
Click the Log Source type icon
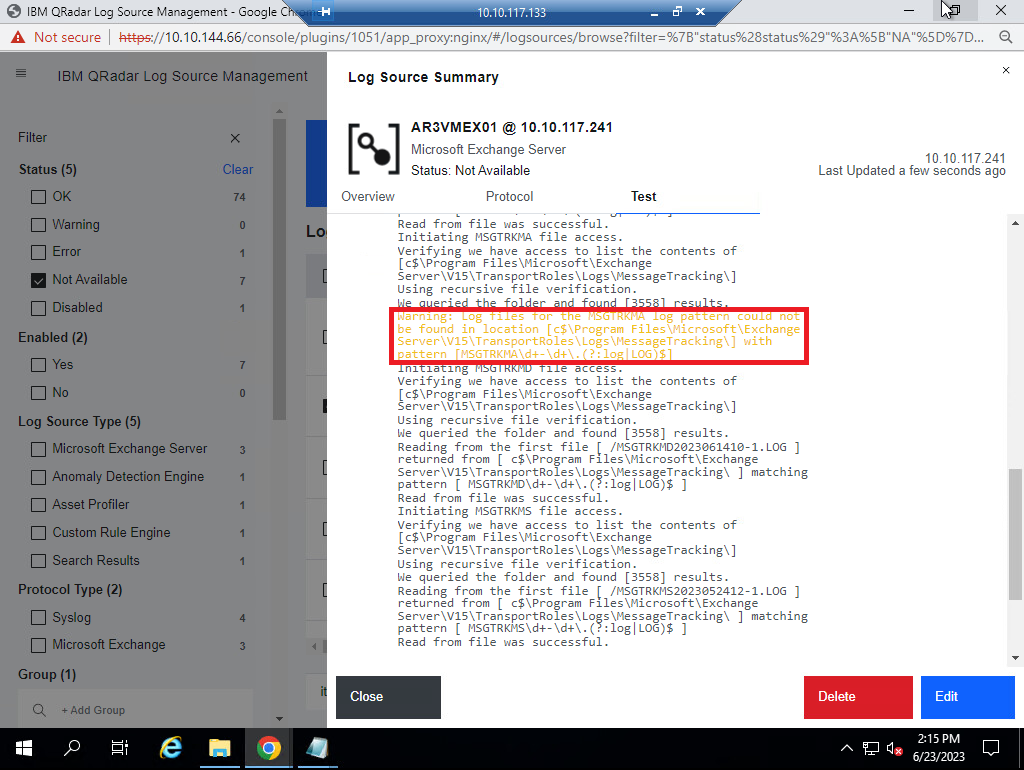click(x=374, y=149)
